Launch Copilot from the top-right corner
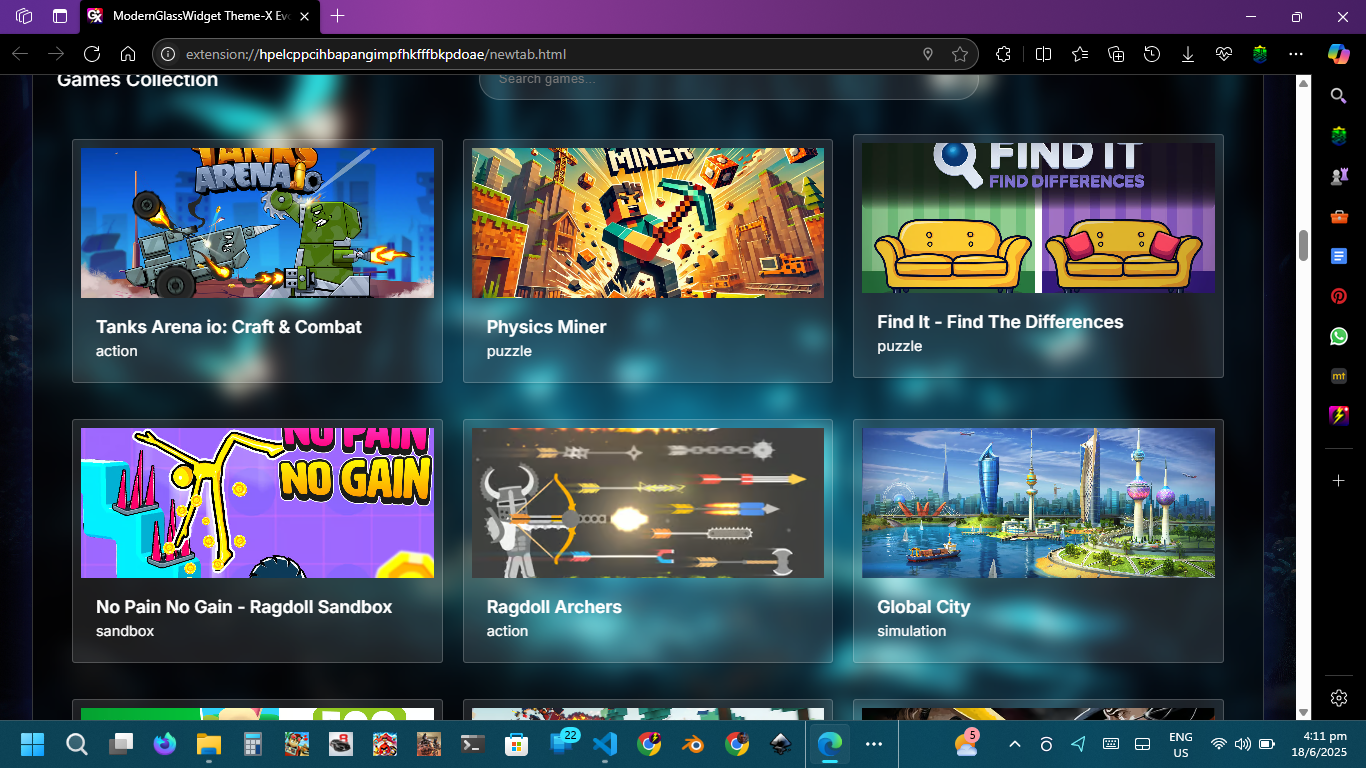Viewport: 1366px width, 768px height. [1338, 54]
